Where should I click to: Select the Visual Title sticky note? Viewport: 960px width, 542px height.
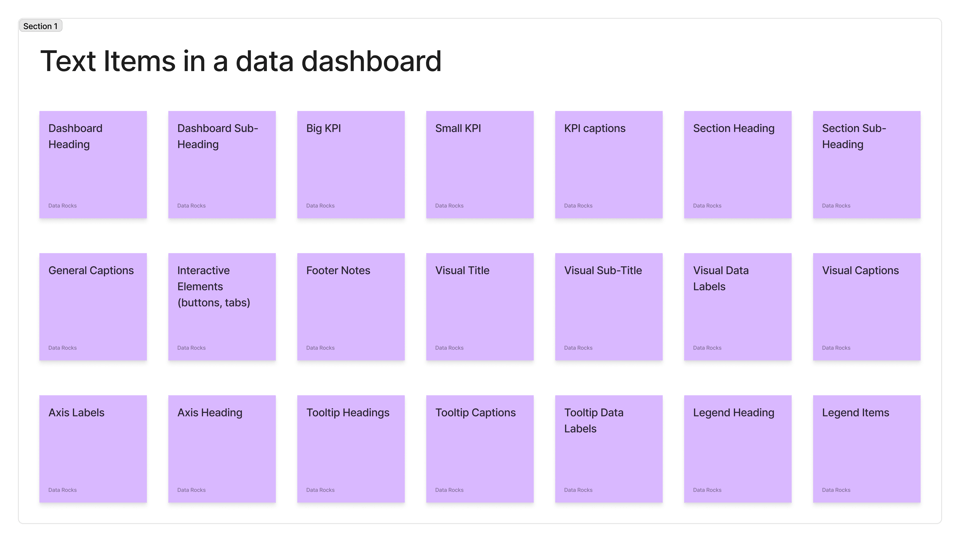(x=480, y=307)
